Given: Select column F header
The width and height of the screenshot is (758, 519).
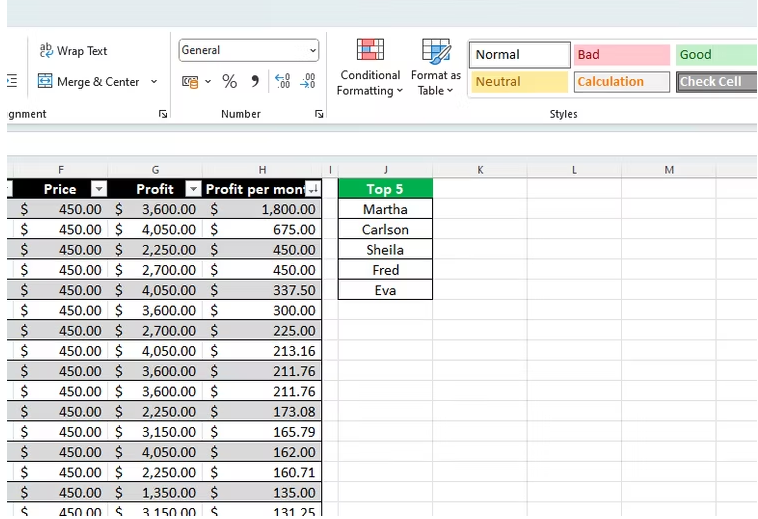Looking at the screenshot, I should (x=60, y=170).
